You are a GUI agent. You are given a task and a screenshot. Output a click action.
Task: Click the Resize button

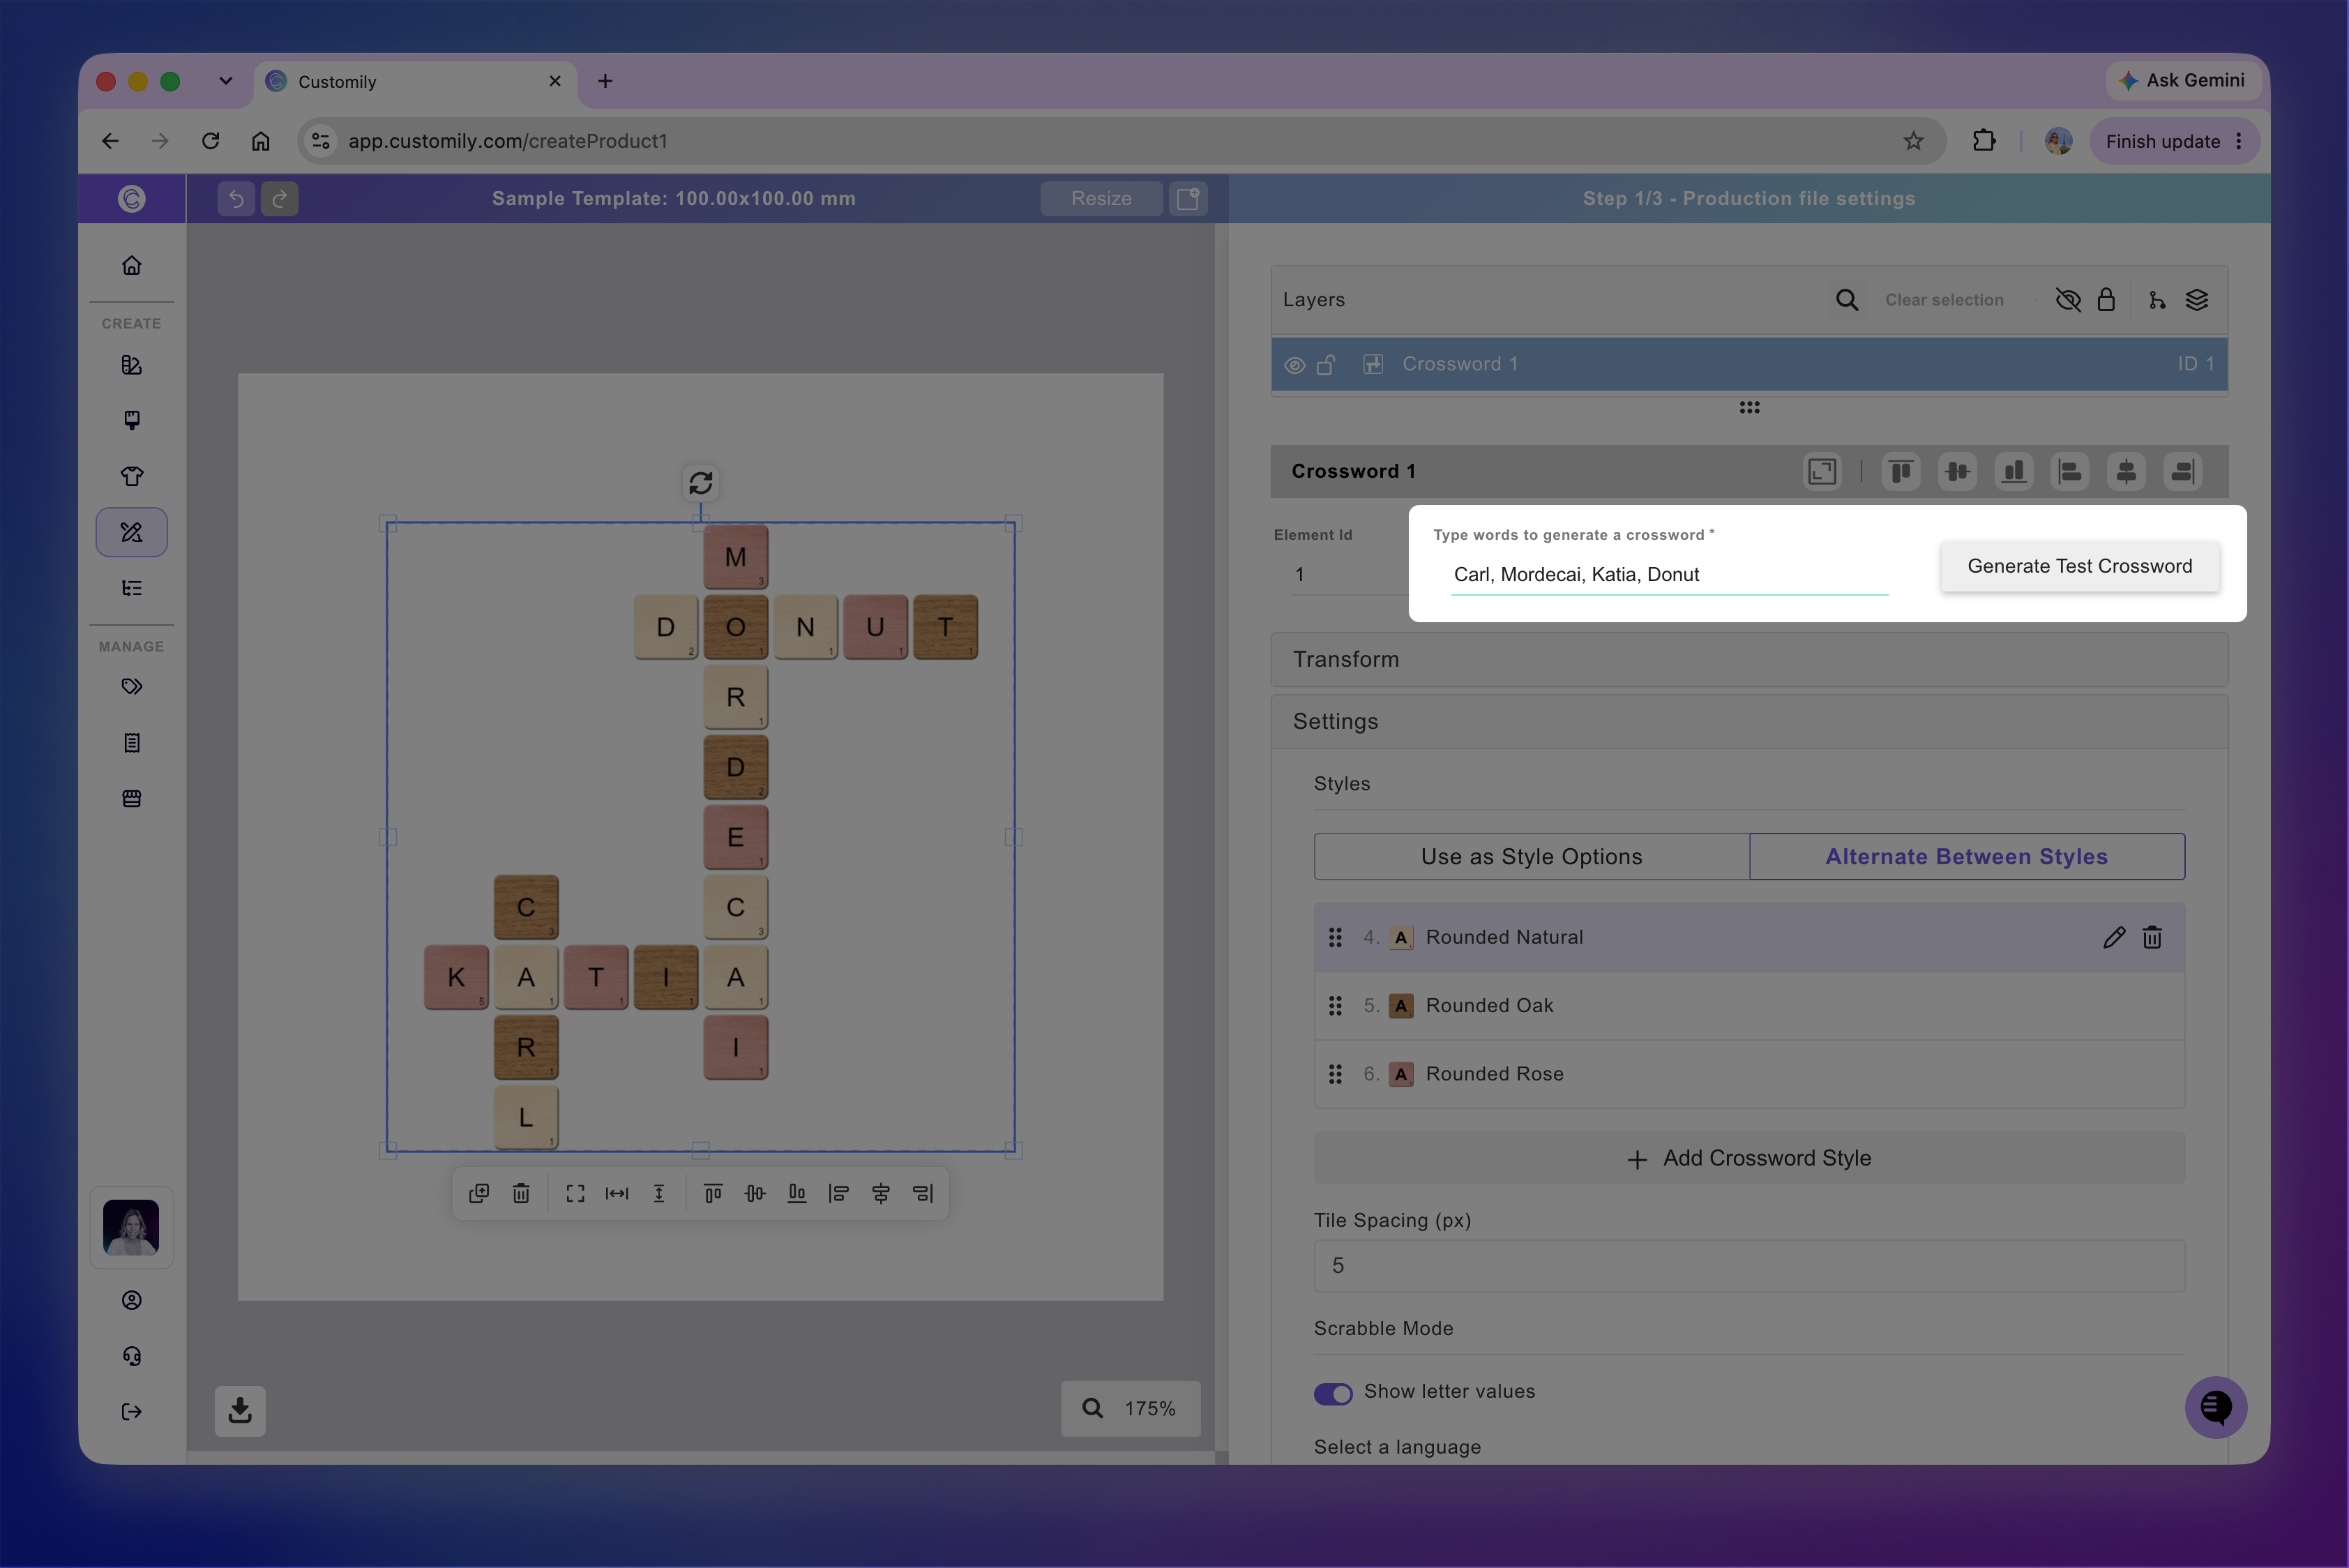[1101, 198]
